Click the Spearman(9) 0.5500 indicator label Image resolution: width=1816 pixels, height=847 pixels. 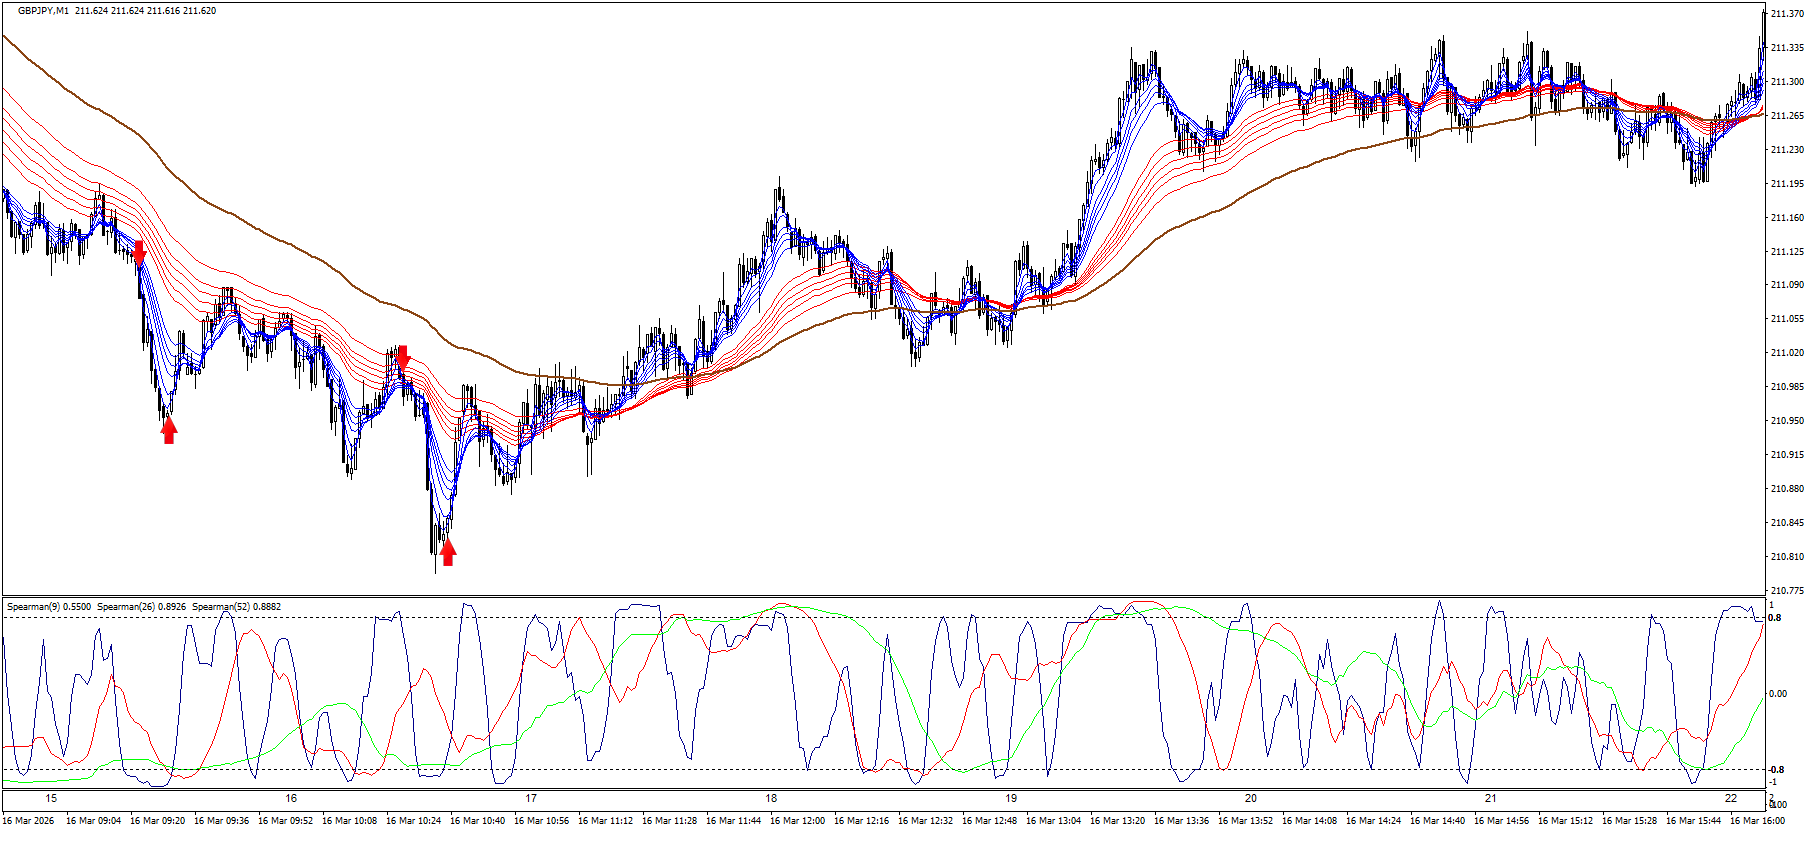click(48, 607)
